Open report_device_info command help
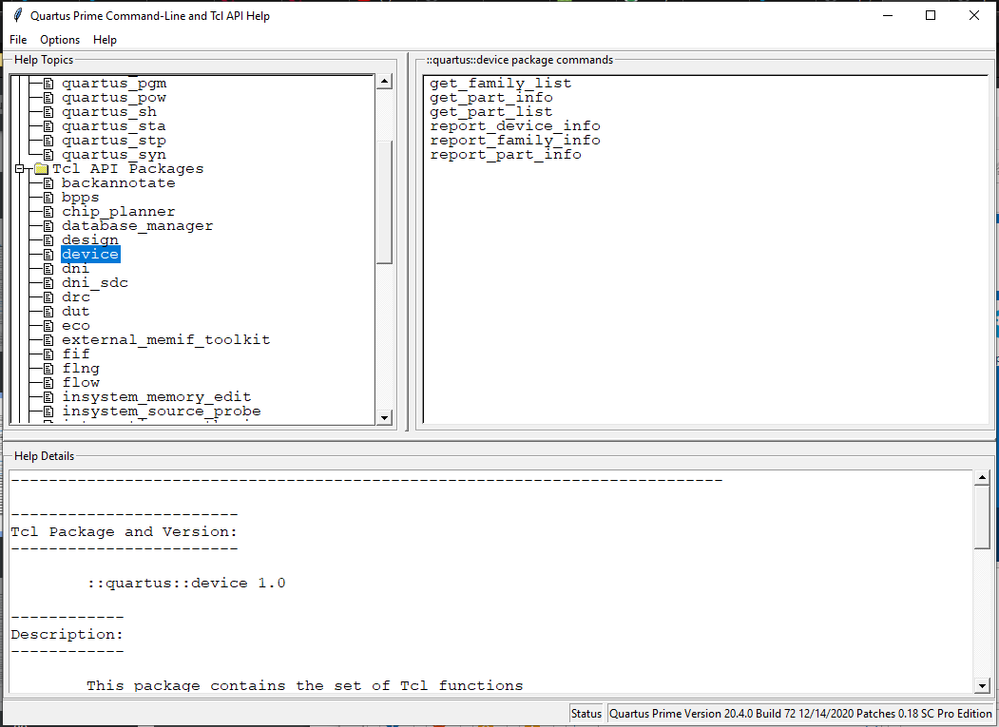Image resolution: width=999 pixels, height=727 pixels. click(x=515, y=126)
